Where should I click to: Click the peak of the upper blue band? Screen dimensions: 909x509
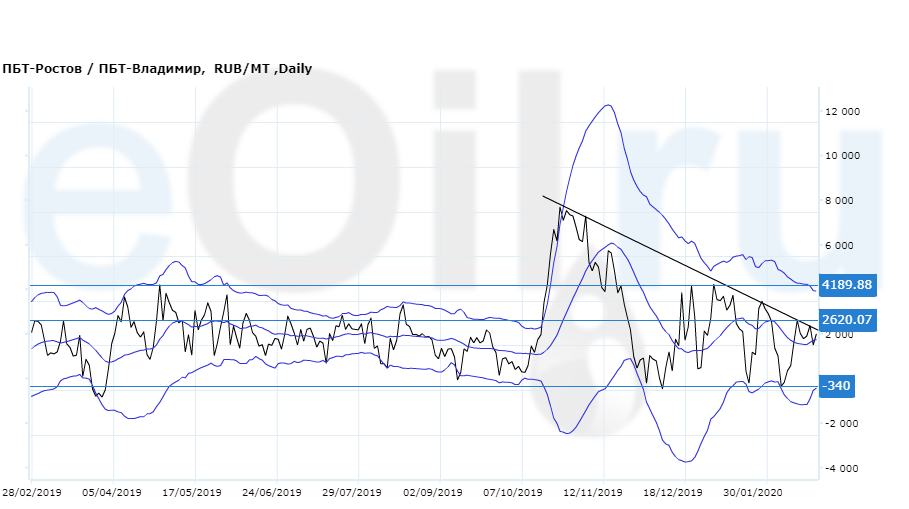(606, 105)
